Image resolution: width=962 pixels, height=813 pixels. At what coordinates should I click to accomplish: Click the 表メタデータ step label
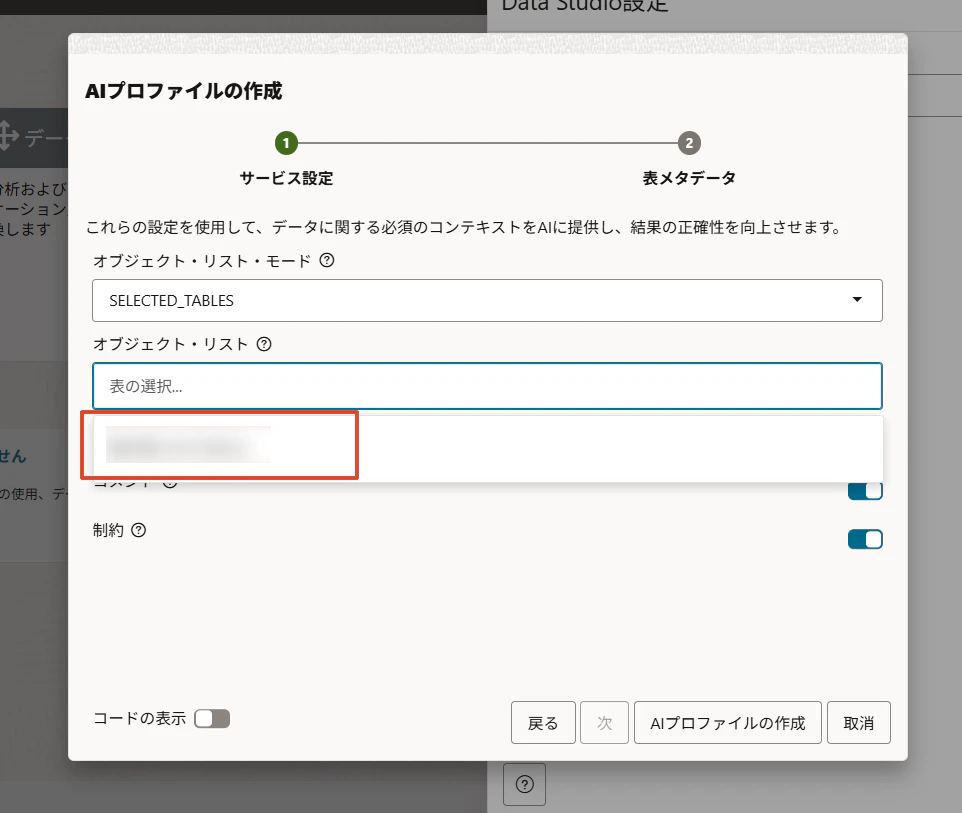(689, 179)
